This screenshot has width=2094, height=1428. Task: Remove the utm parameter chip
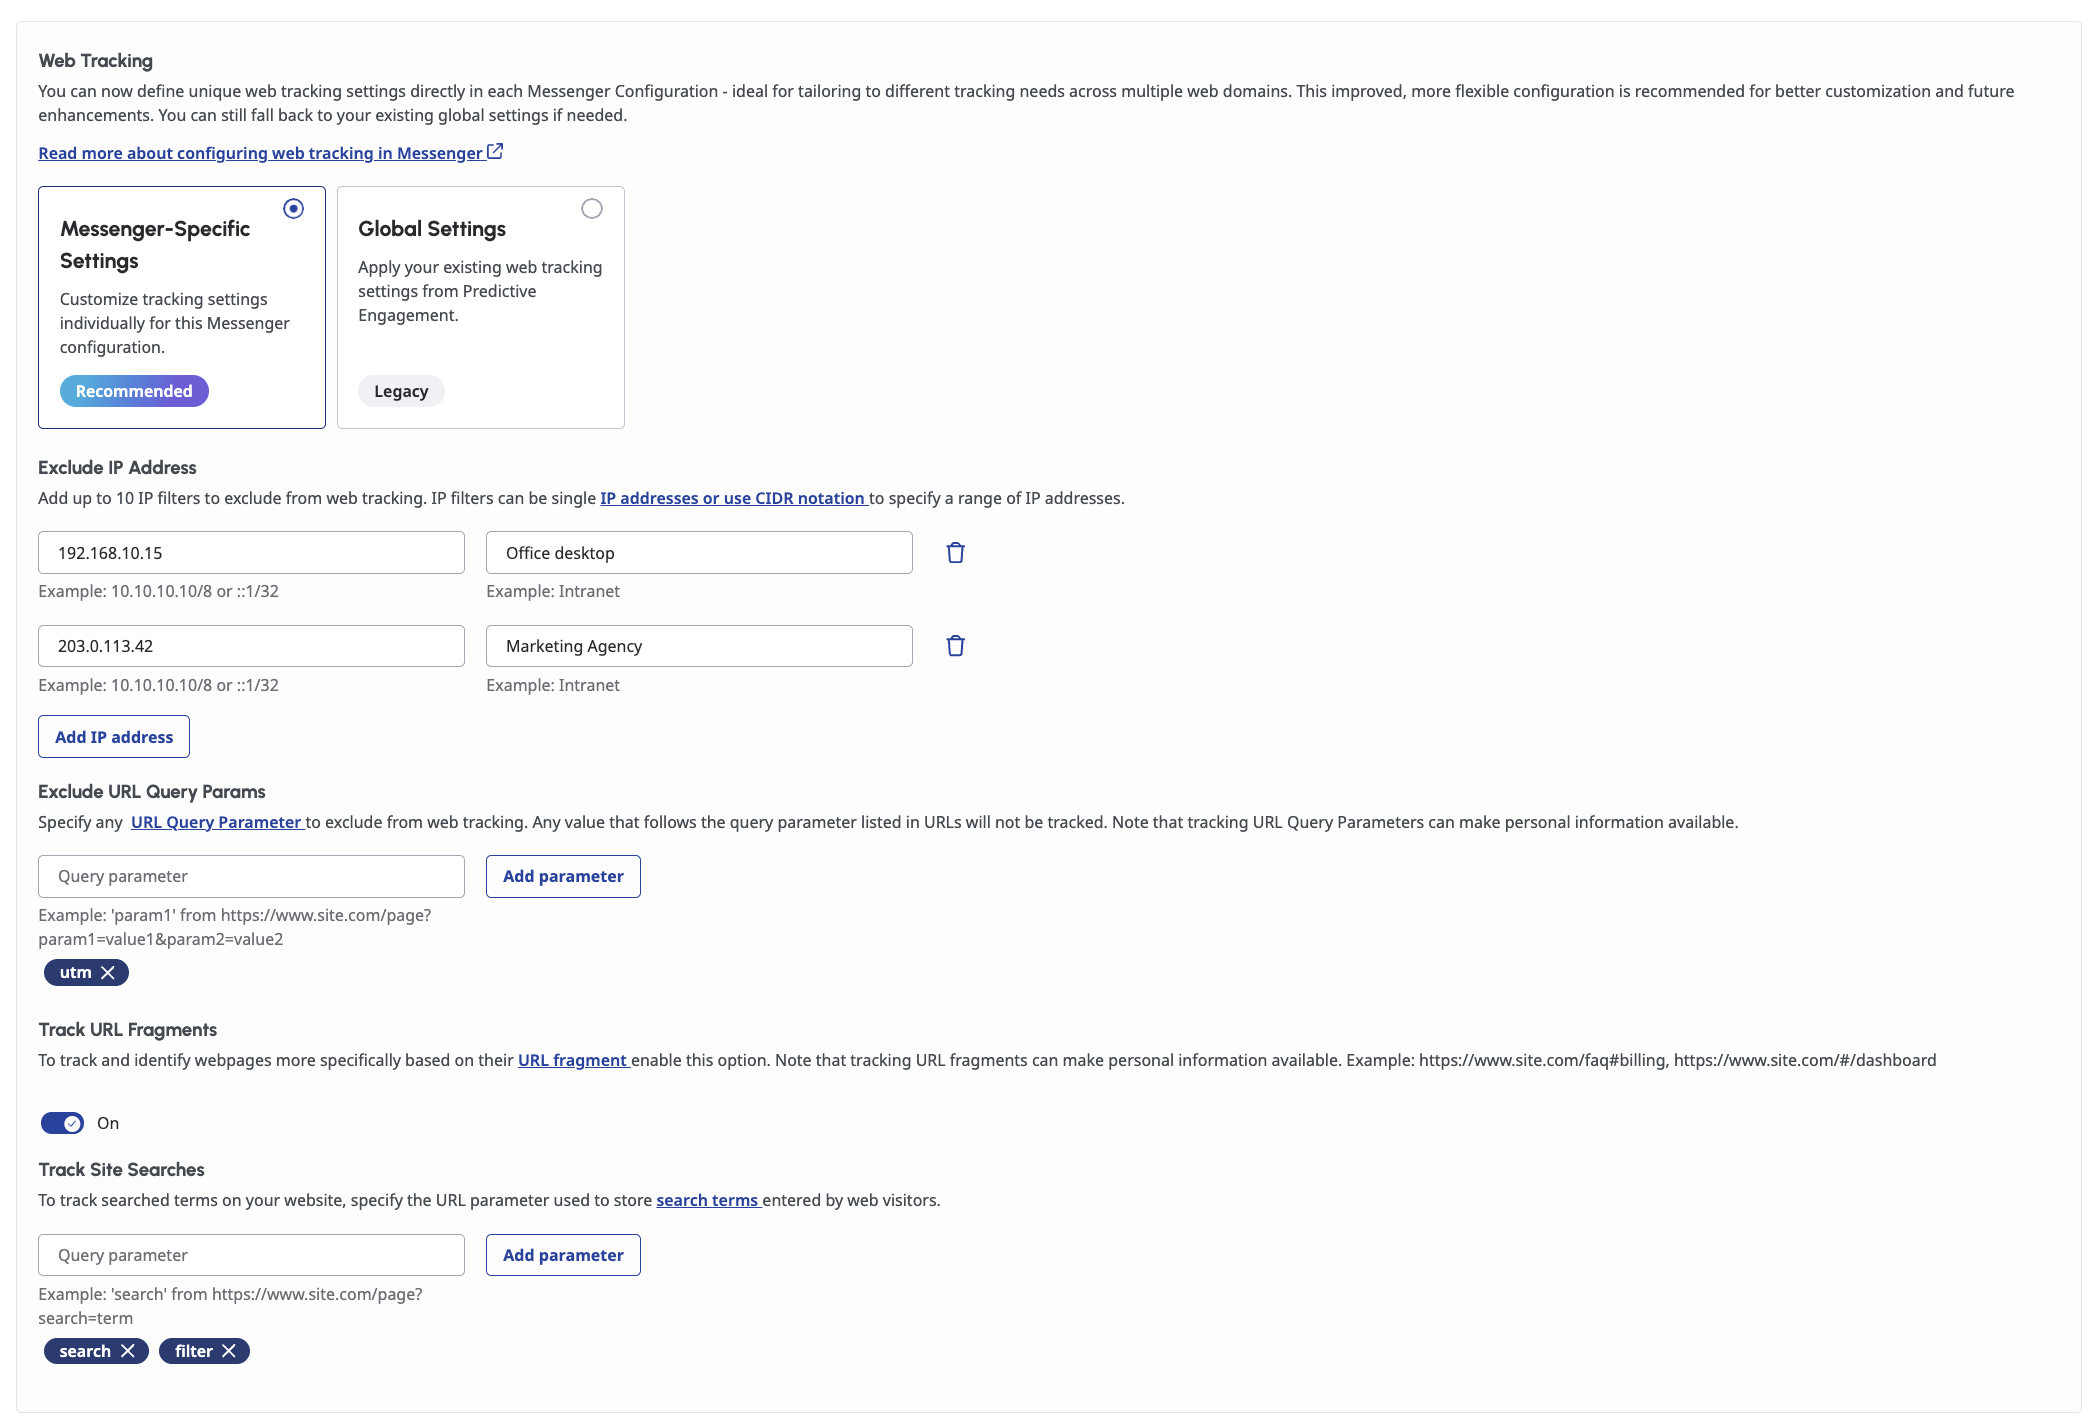[108, 973]
